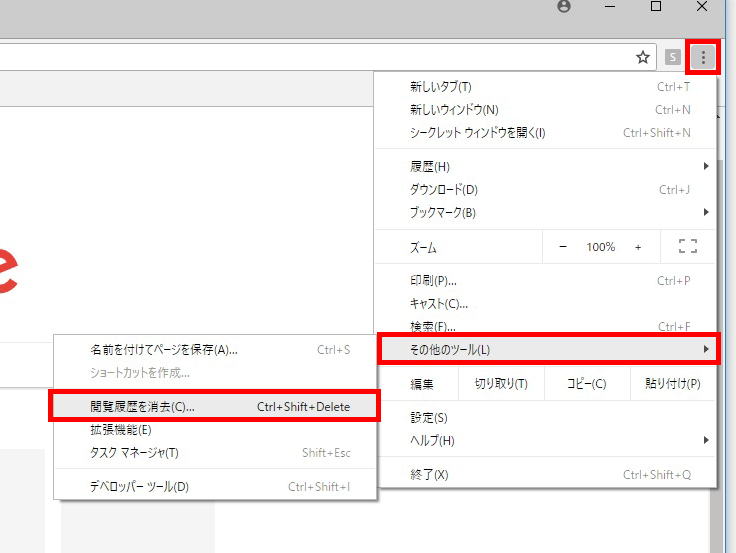This screenshot has height=553, width=736.
Task: Expand the ヘルプ(H) submenu
Action: 545,441
